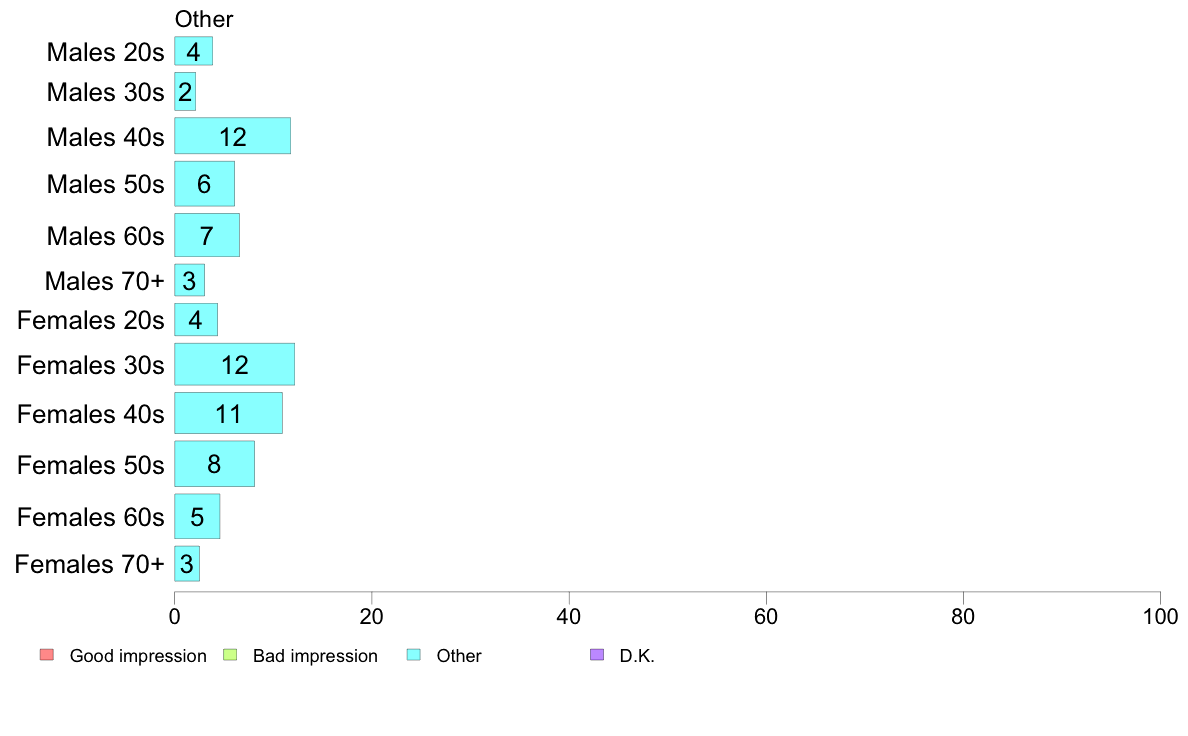
Task: Select the Females 30s bar
Action: [234, 364]
